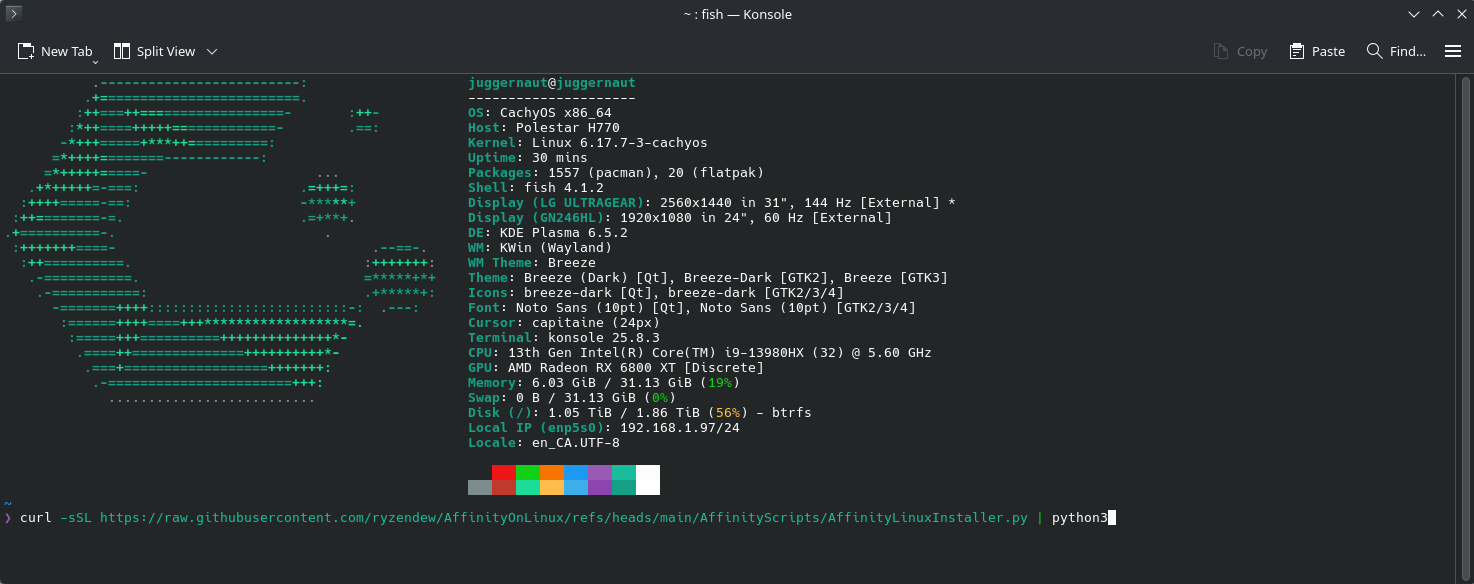Click the Copy toolbar icon
This screenshot has width=1474, height=584.
[x=1221, y=51]
